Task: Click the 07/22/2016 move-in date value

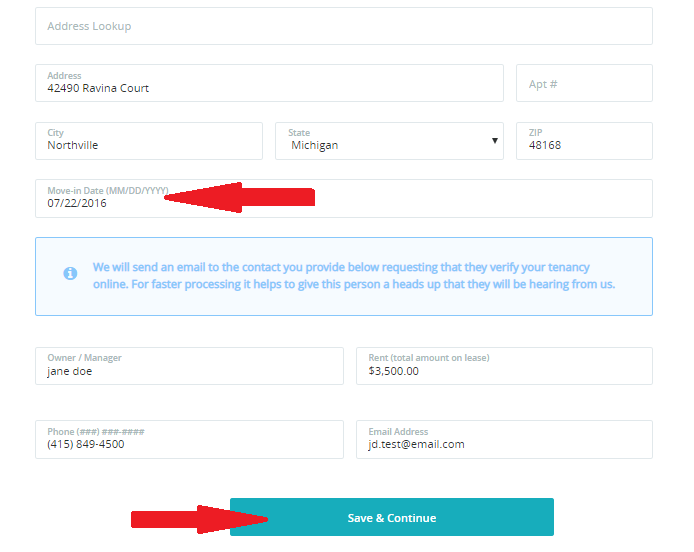Action: point(77,203)
